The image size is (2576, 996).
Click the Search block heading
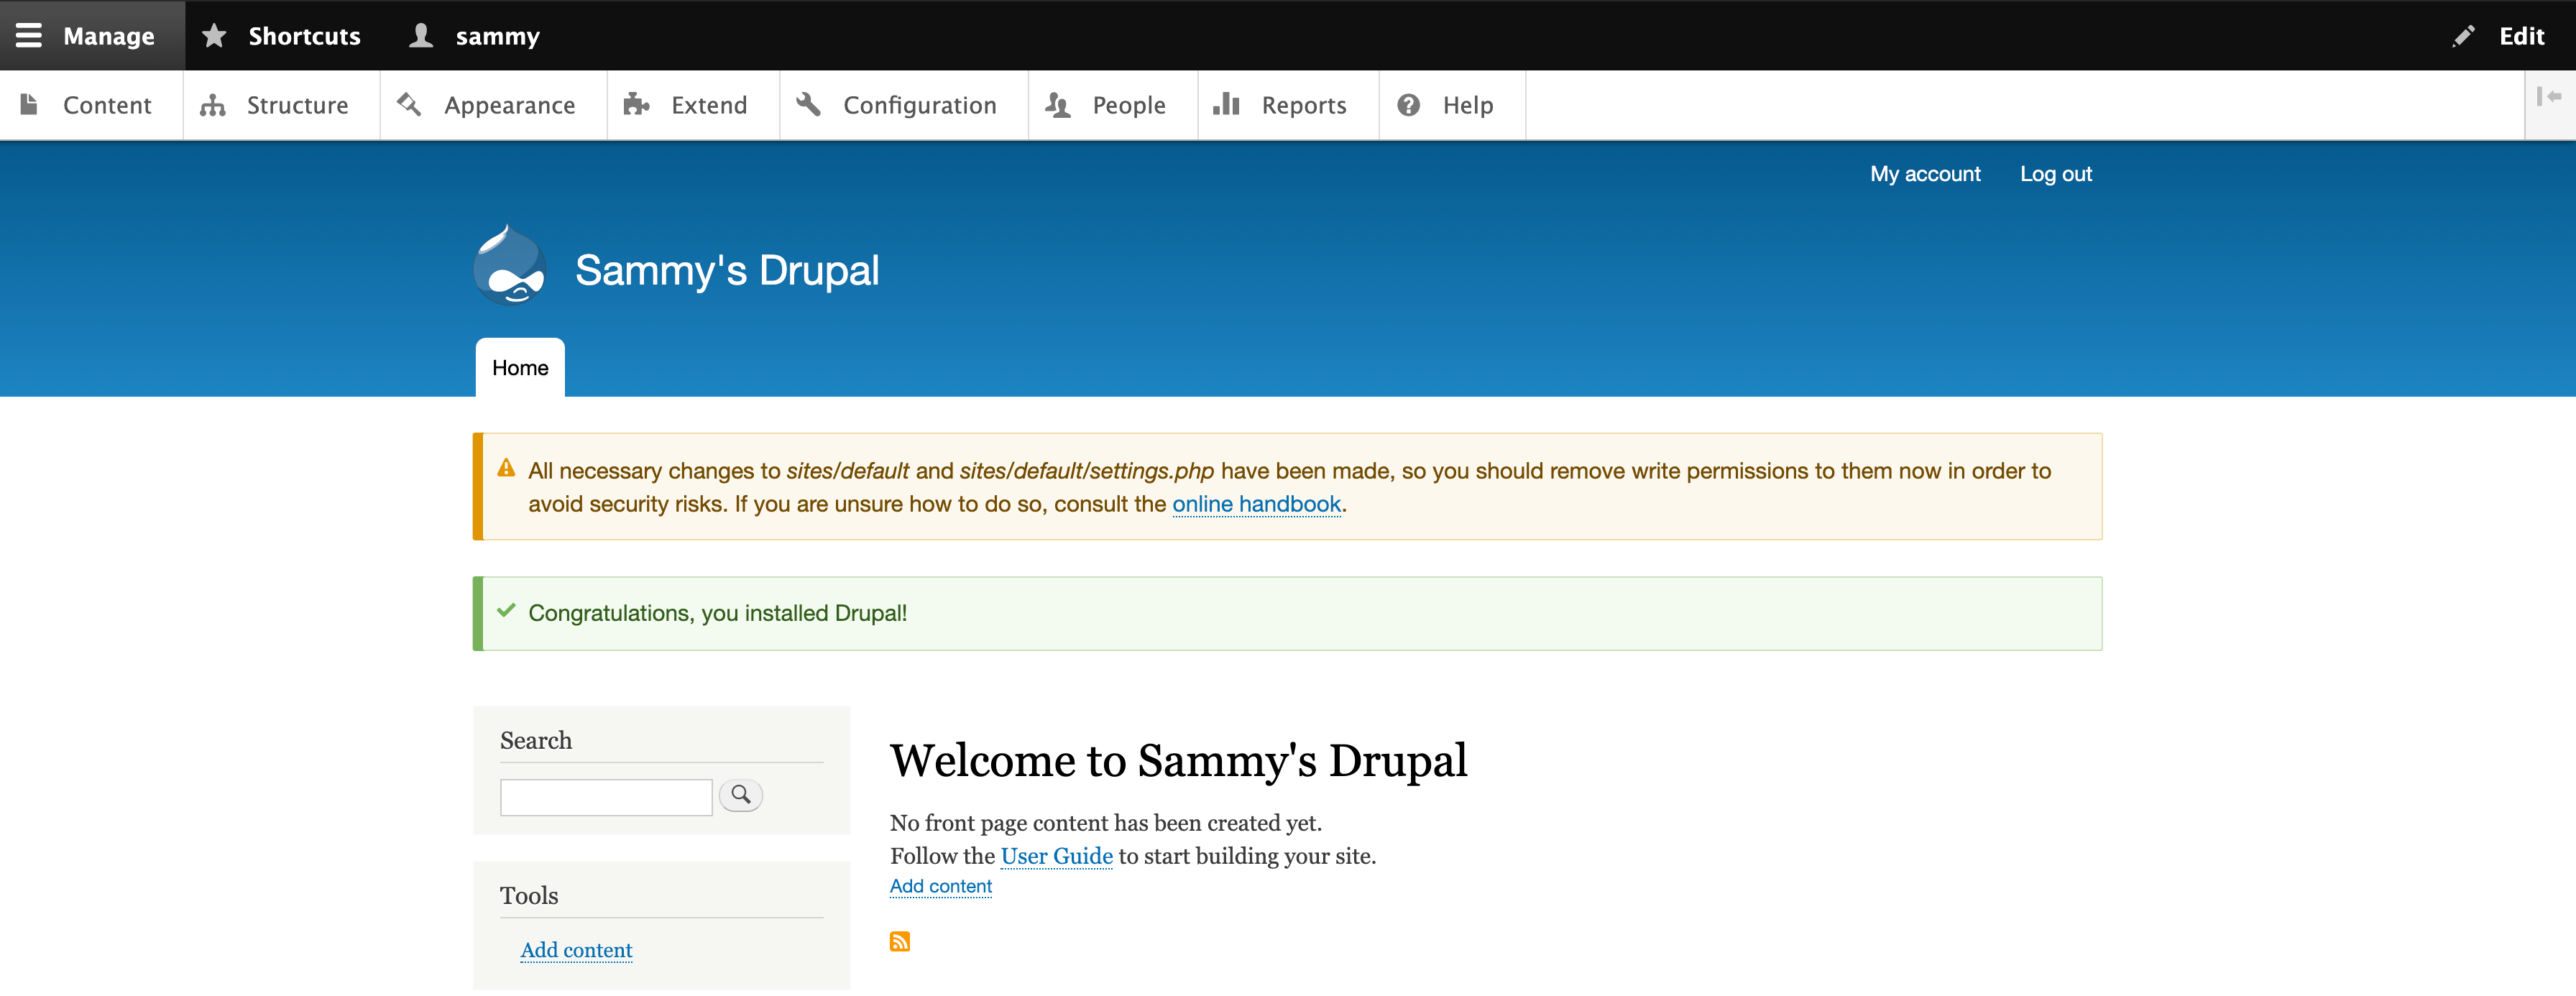click(x=536, y=740)
